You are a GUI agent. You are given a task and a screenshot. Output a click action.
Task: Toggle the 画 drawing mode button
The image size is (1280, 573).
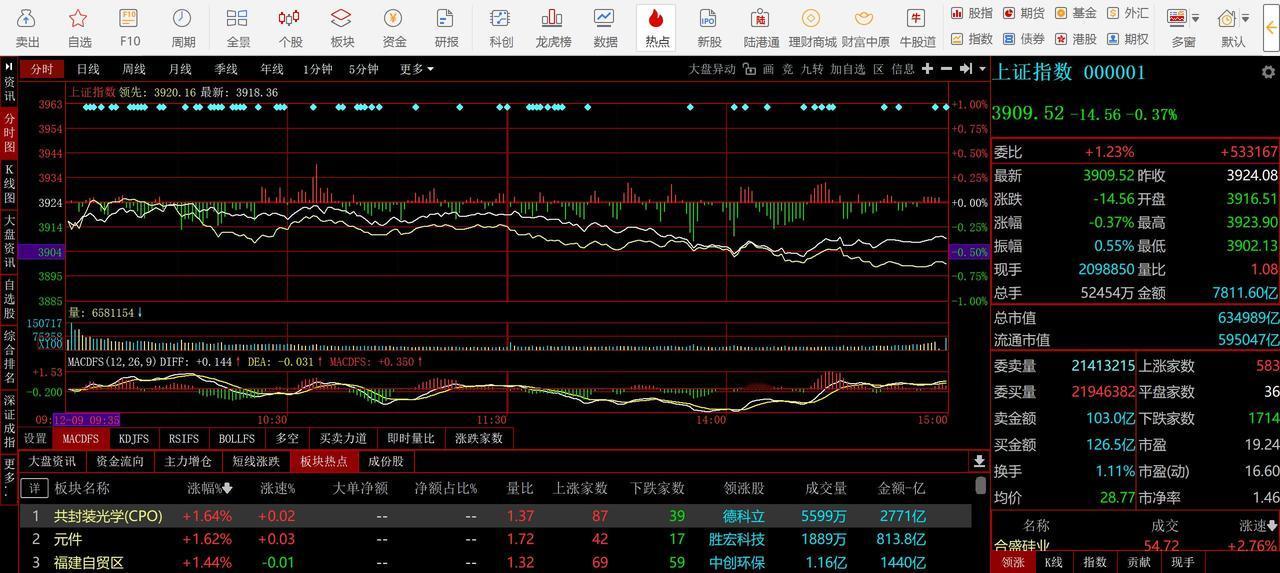click(768, 69)
